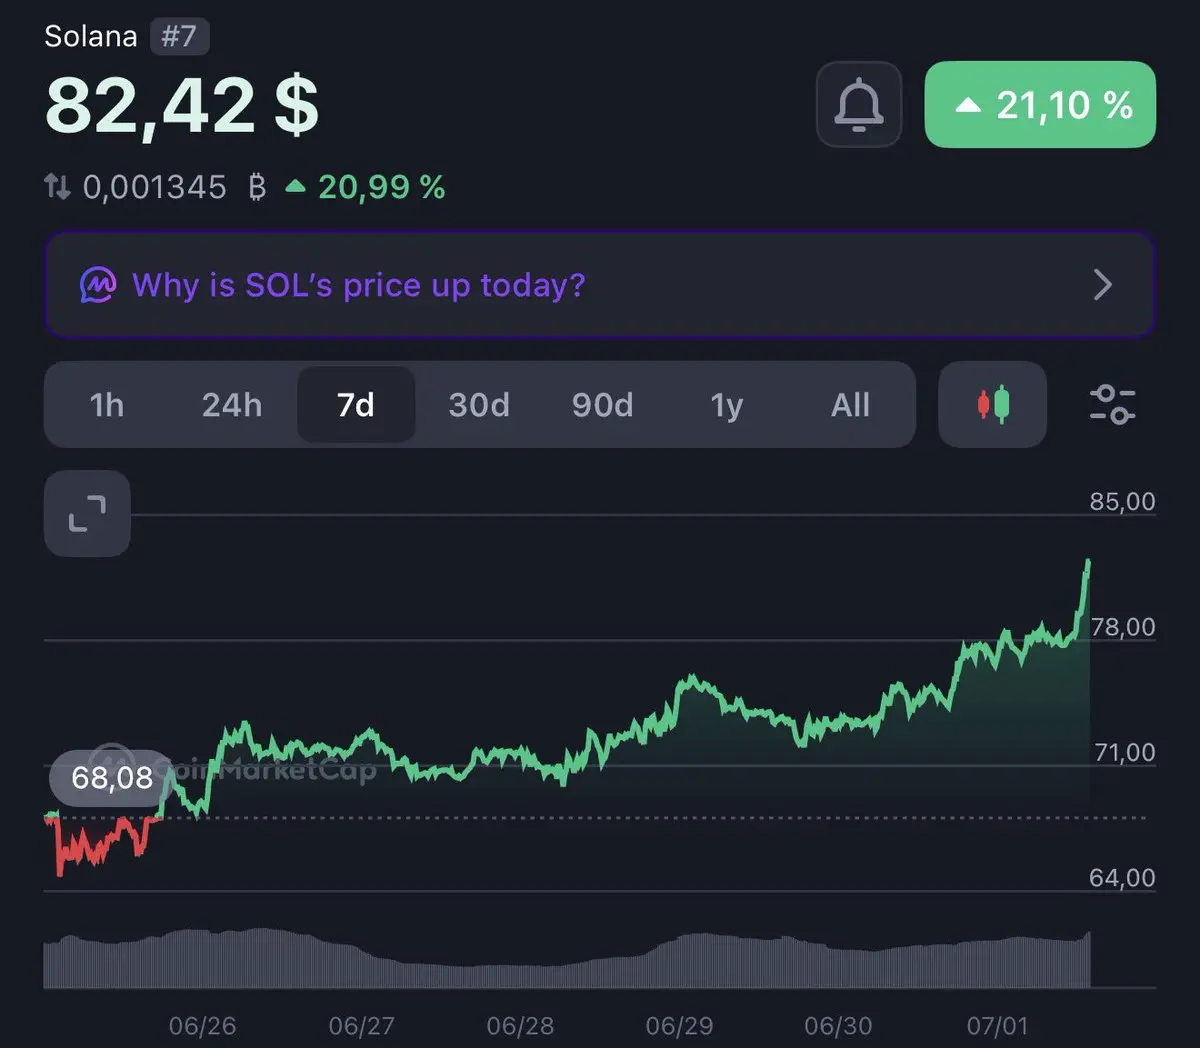The width and height of the screenshot is (1200, 1048).
Task: Open chevron on 'Why is SOL's price up'
Action: pos(1103,285)
